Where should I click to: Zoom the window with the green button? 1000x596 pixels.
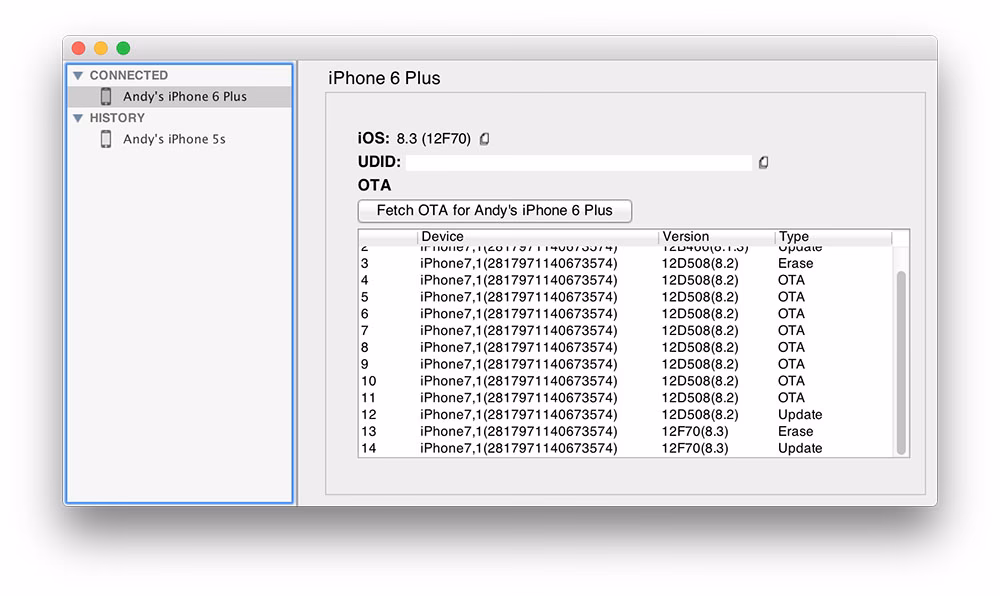tap(123, 48)
